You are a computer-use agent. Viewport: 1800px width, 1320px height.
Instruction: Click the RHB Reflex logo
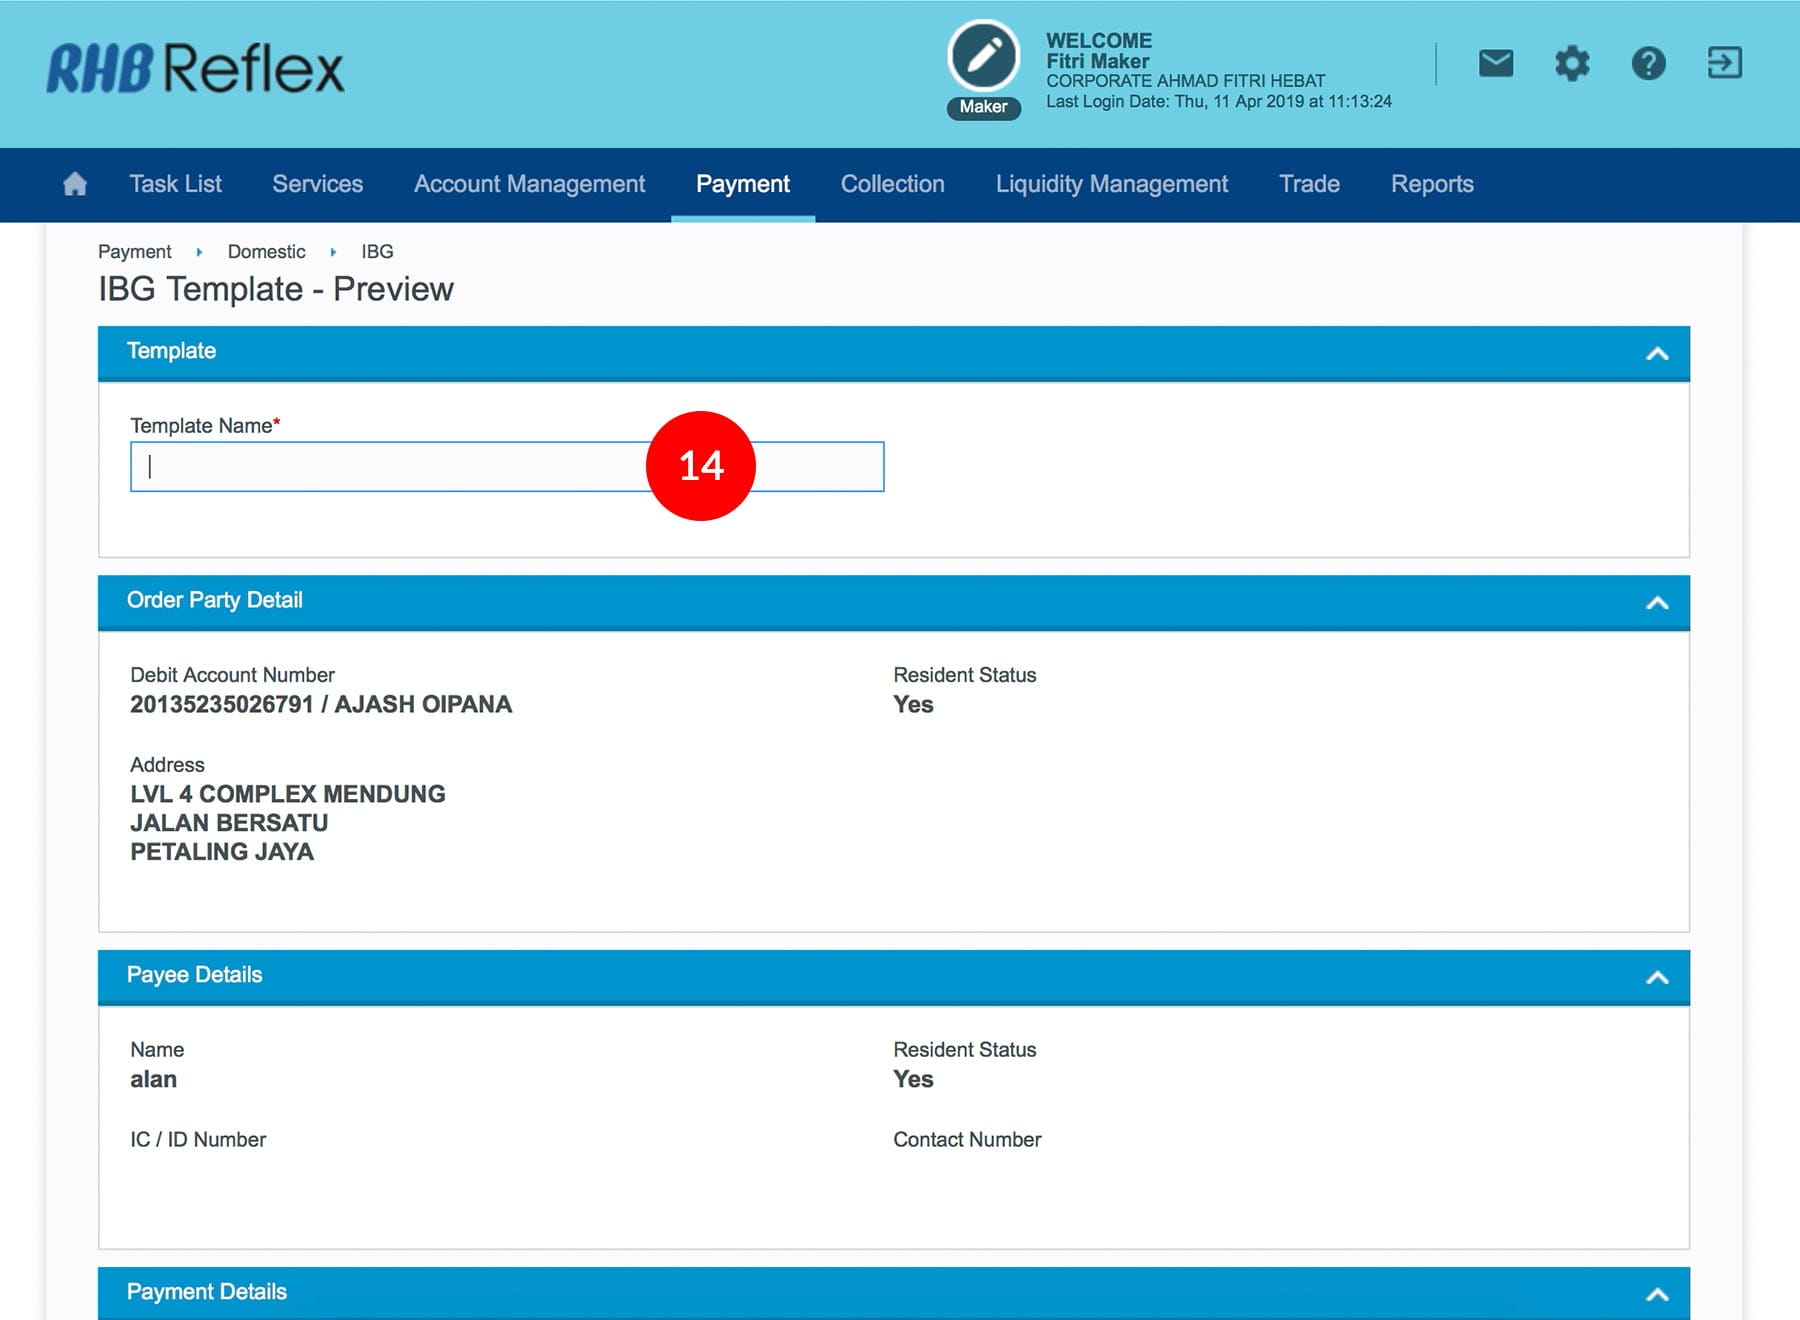[196, 68]
